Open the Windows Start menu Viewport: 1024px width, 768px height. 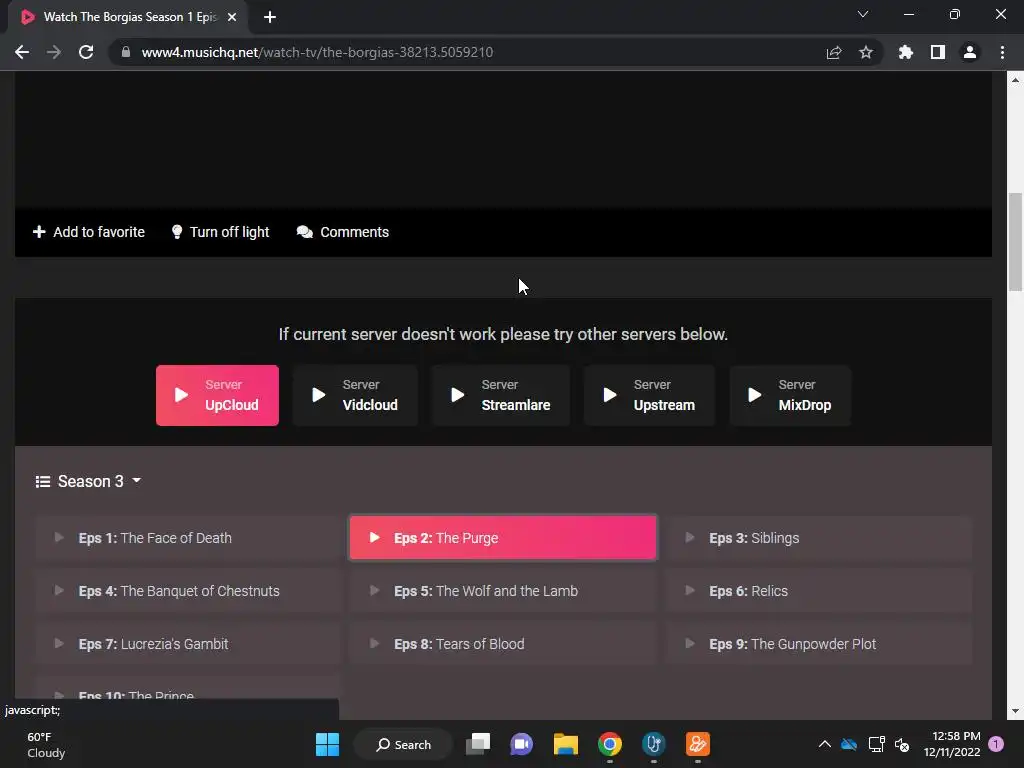[327, 744]
